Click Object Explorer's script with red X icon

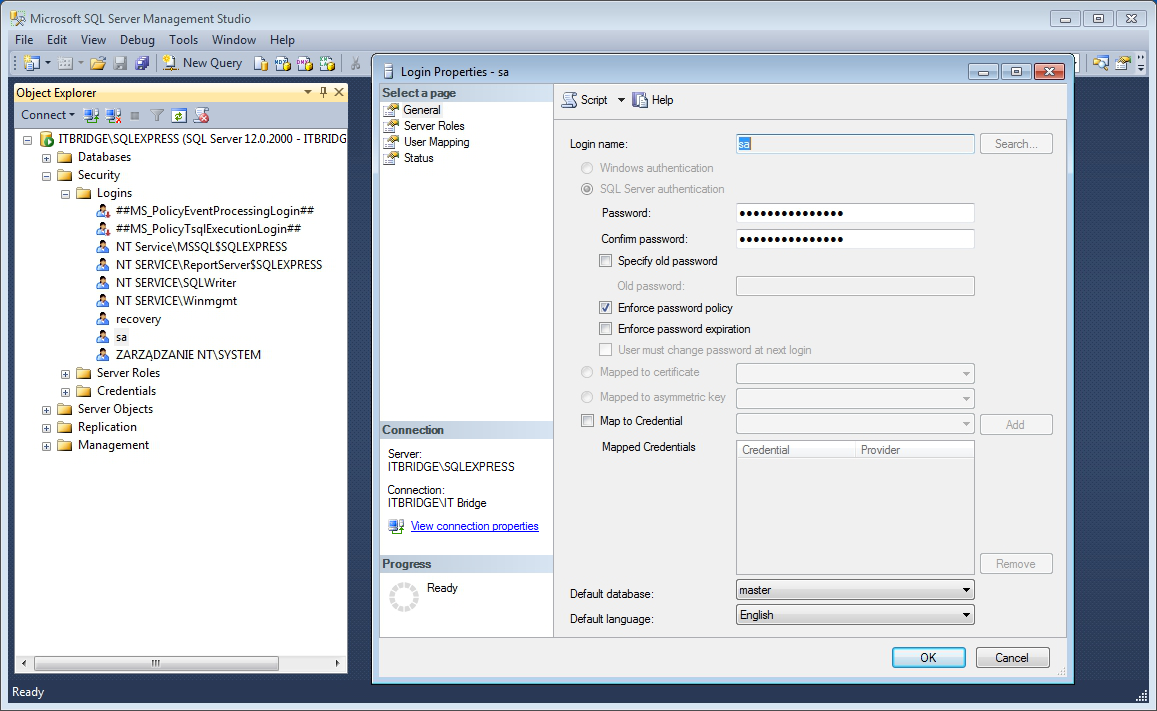coord(201,115)
